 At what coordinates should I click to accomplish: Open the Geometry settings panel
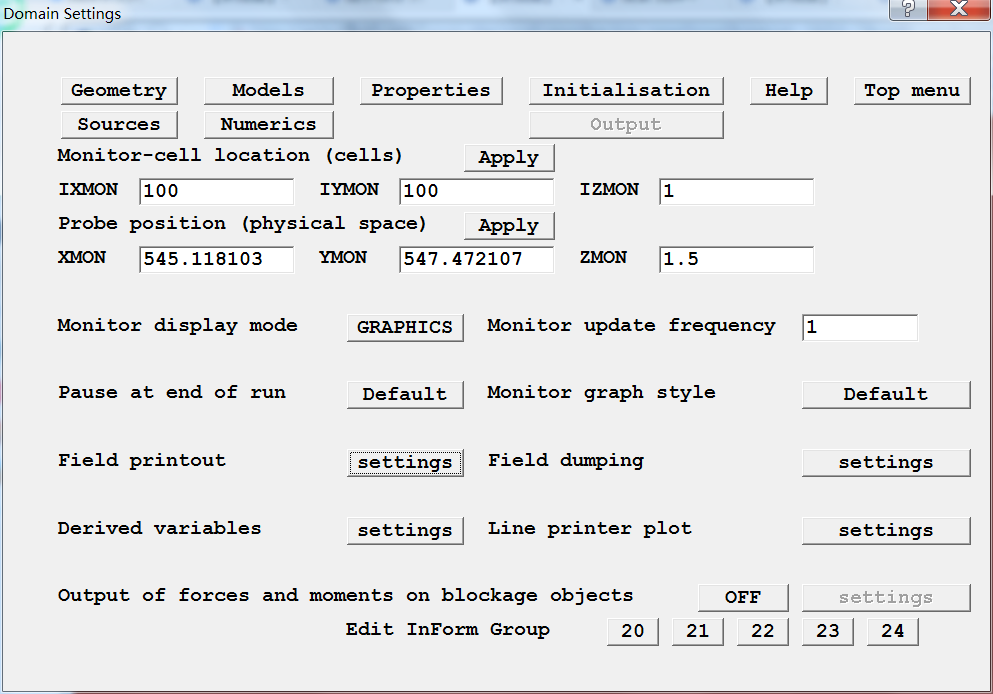pyautogui.click(x=119, y=91)
